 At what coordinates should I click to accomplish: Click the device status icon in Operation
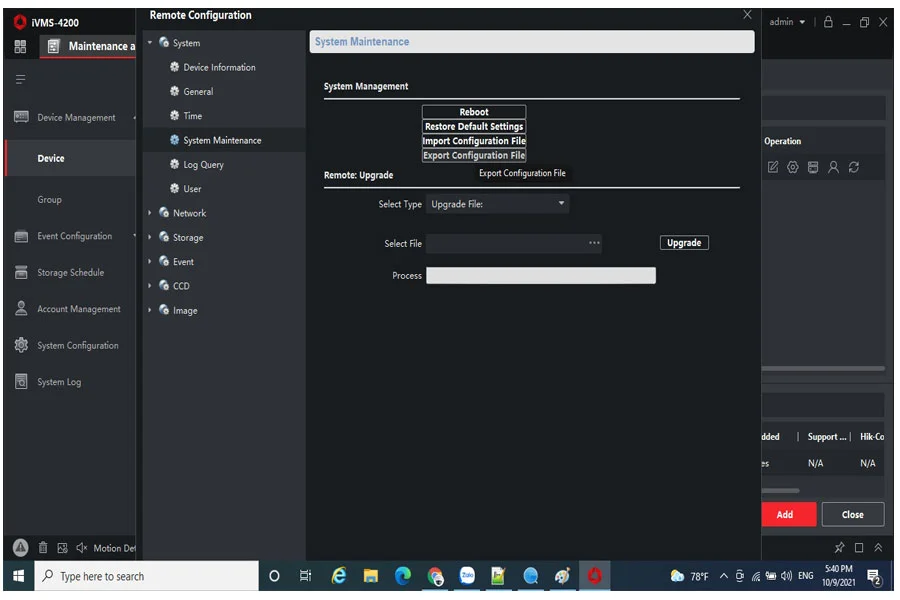813,168
